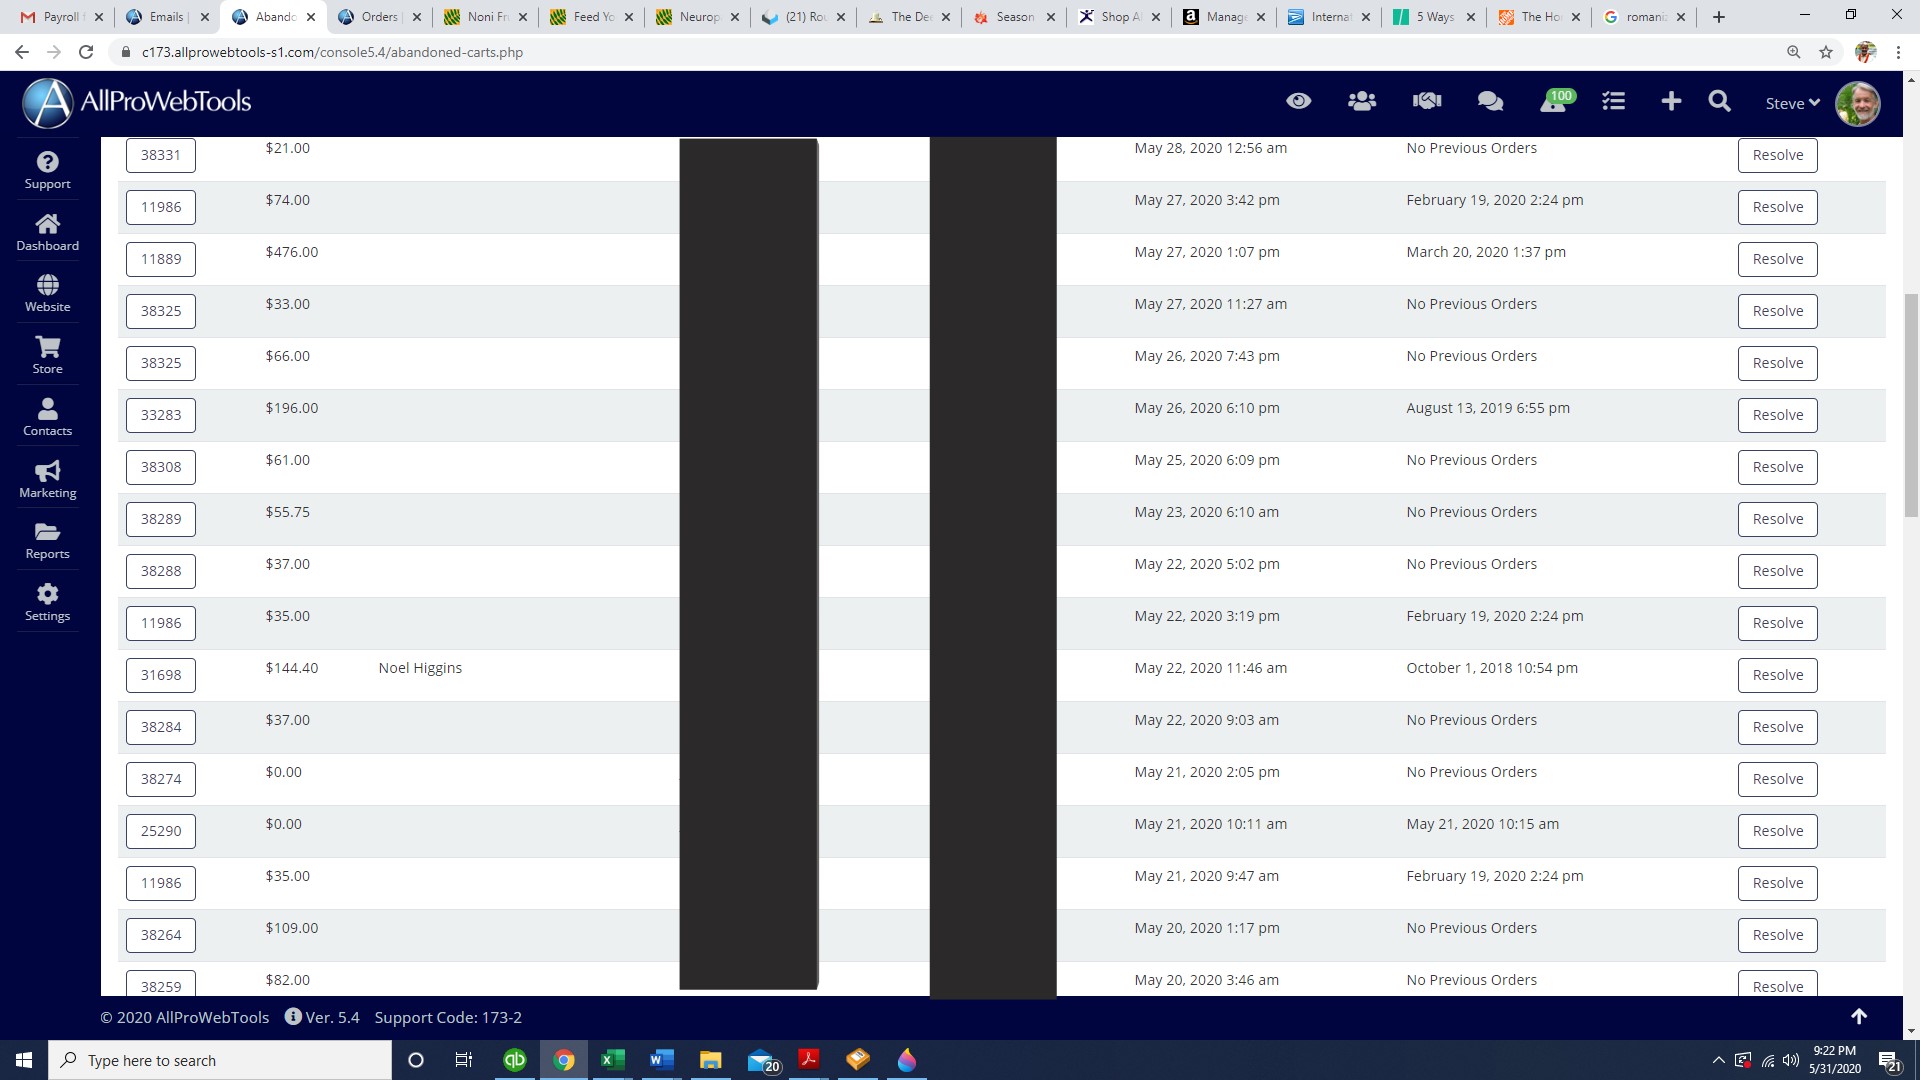Open customer ID 11889

click(161, 259)
